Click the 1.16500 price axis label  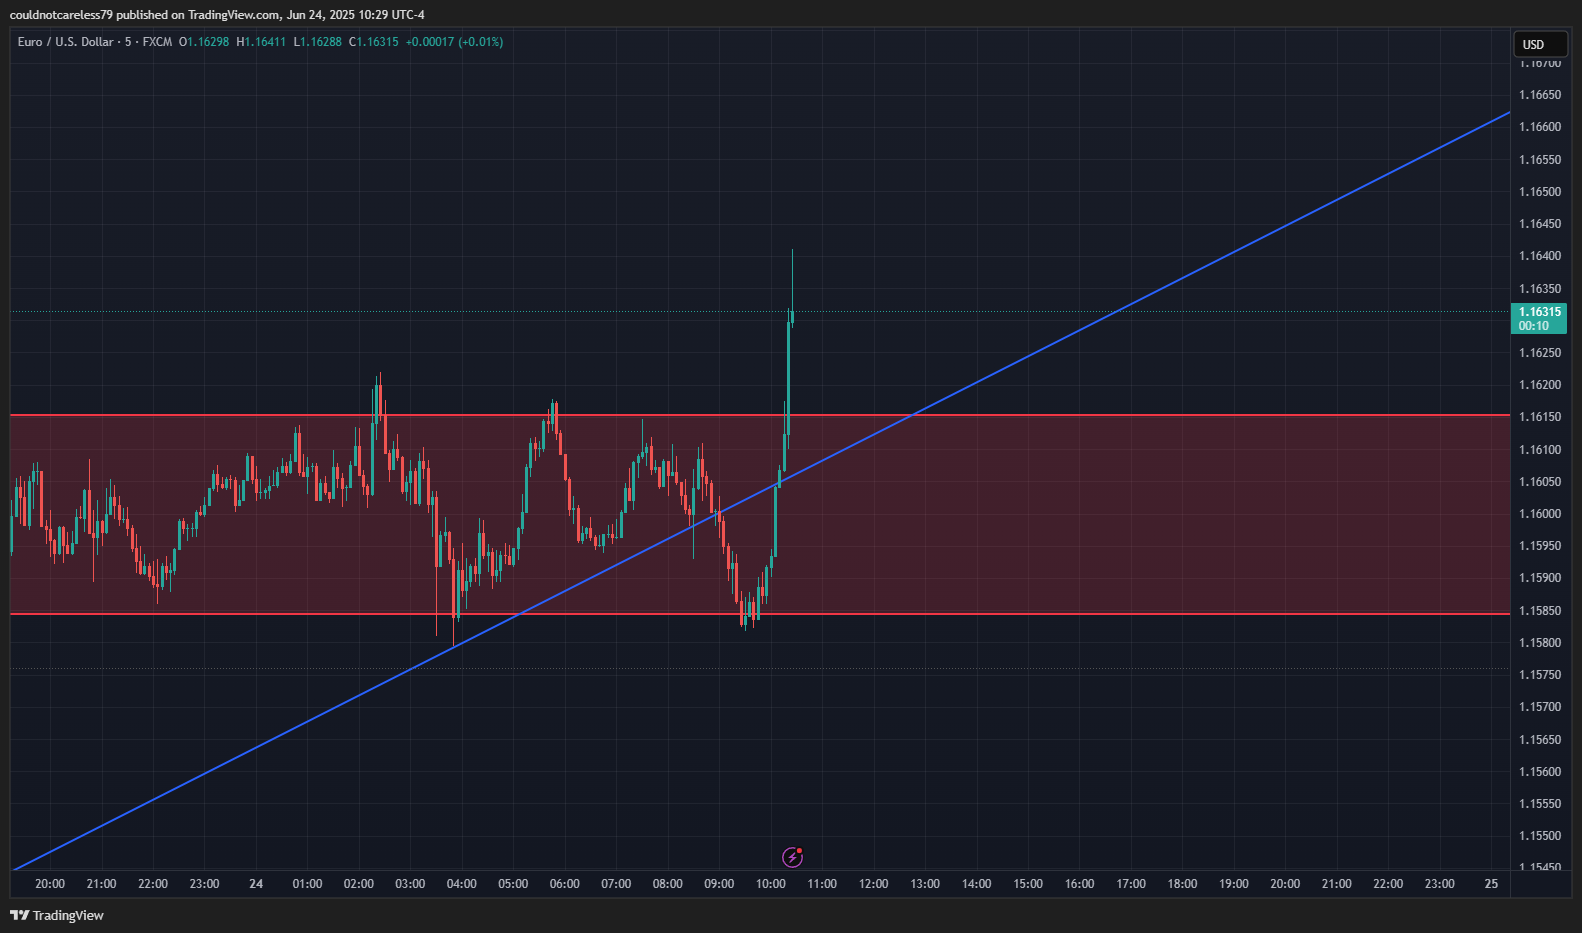(1539, 192)
